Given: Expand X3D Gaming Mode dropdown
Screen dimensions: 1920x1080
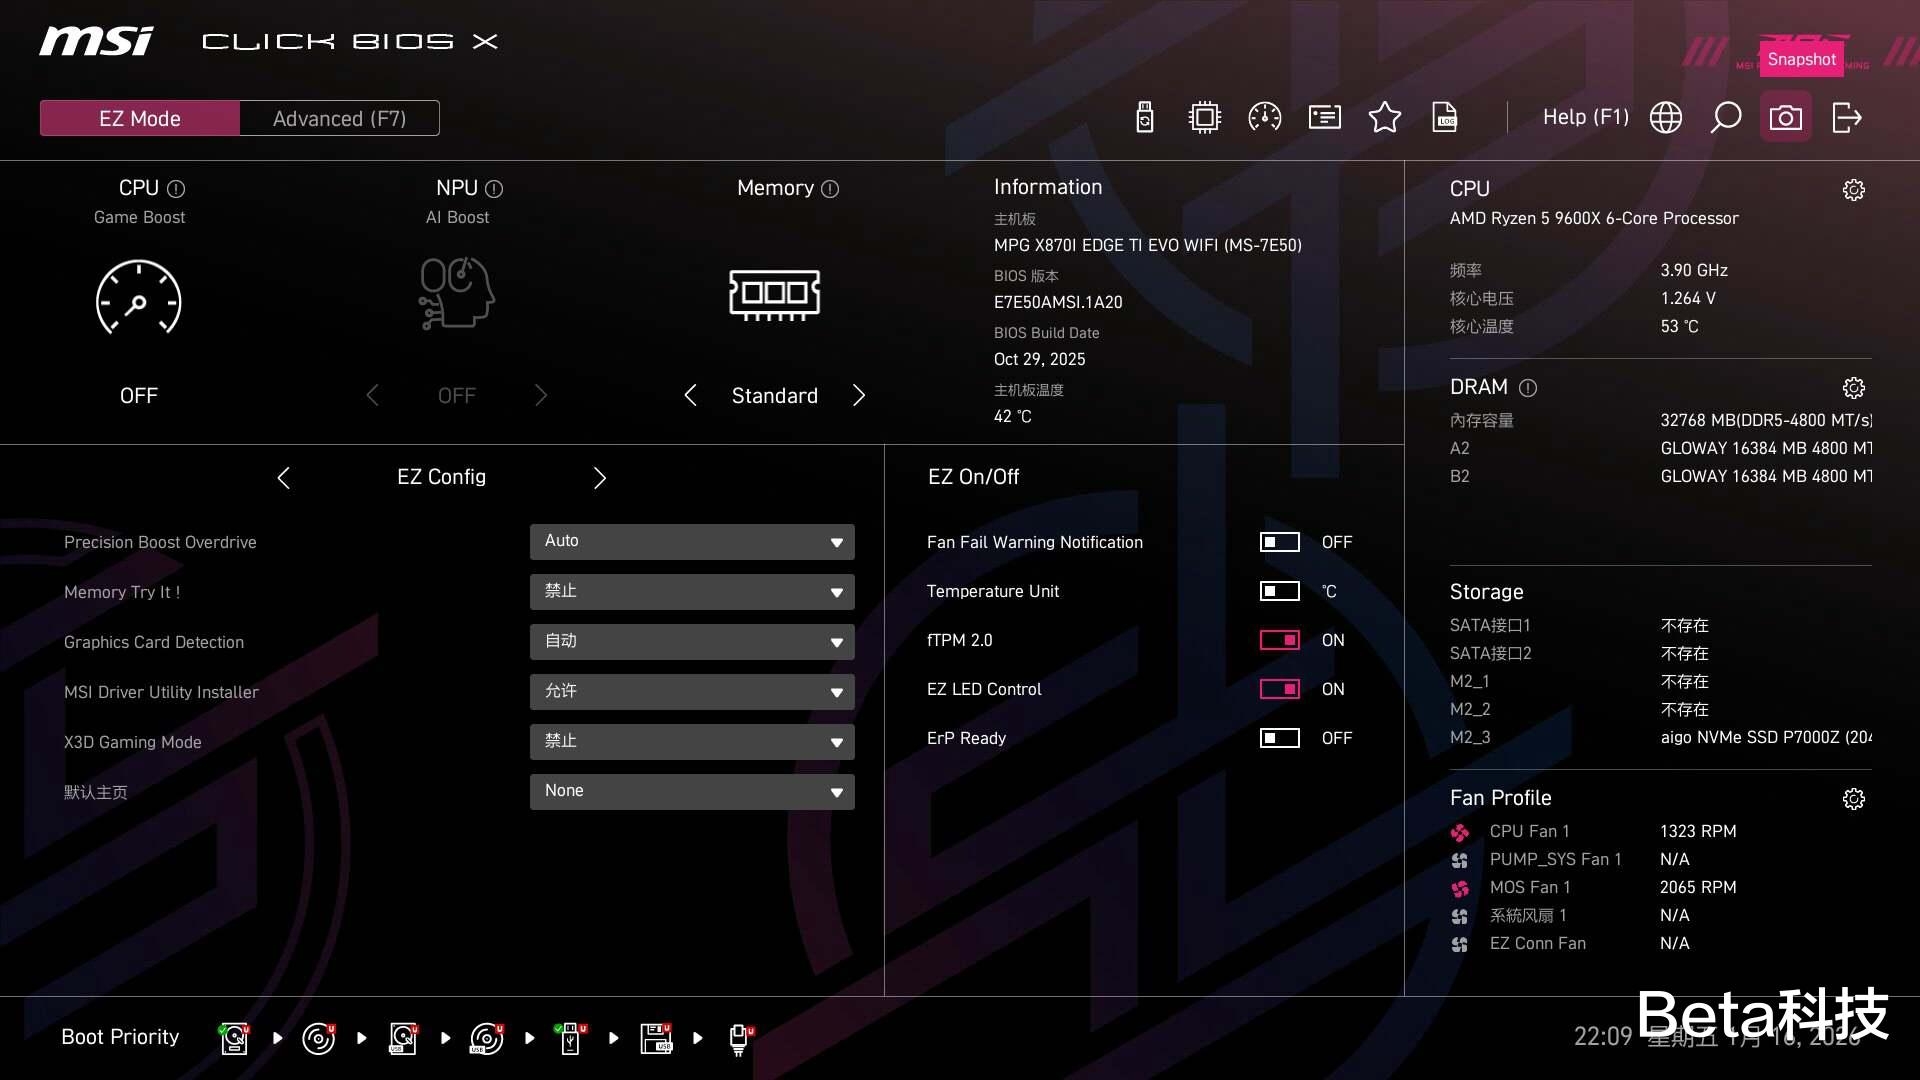Looking at the screenshot, I should [x=692, y=742].
